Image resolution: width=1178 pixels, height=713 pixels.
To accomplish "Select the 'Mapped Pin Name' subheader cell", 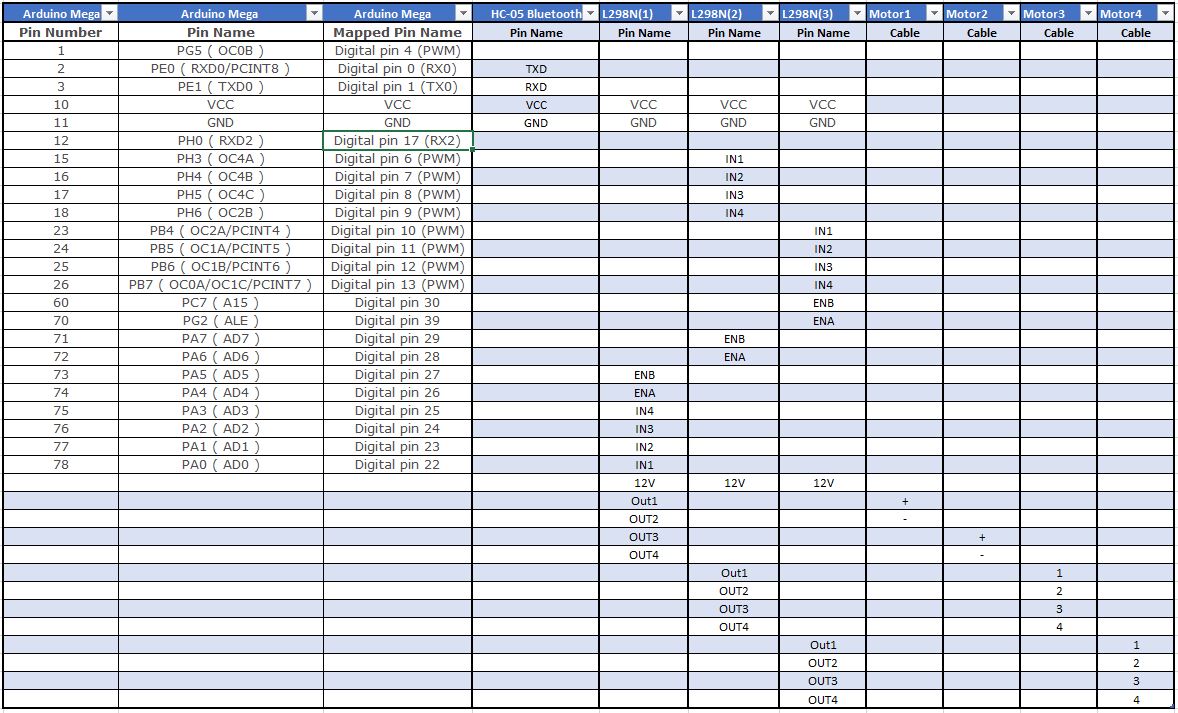I will point(398,32).
